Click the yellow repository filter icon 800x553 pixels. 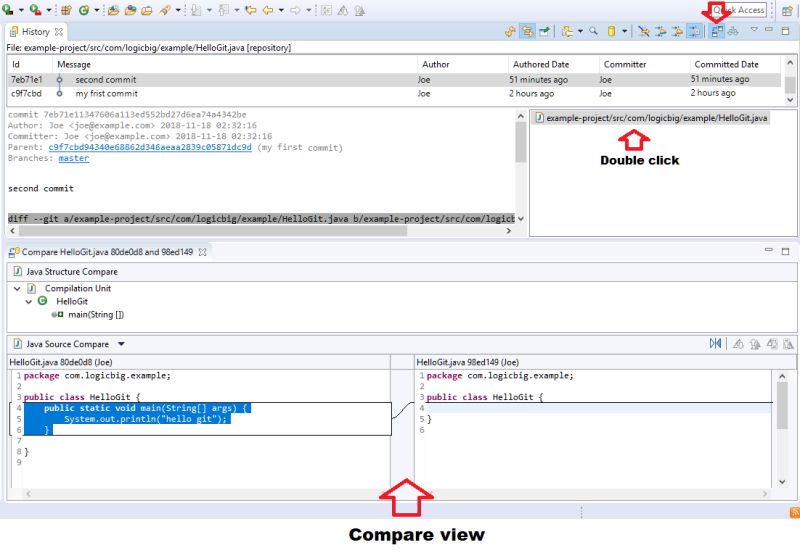click(611, 32)
